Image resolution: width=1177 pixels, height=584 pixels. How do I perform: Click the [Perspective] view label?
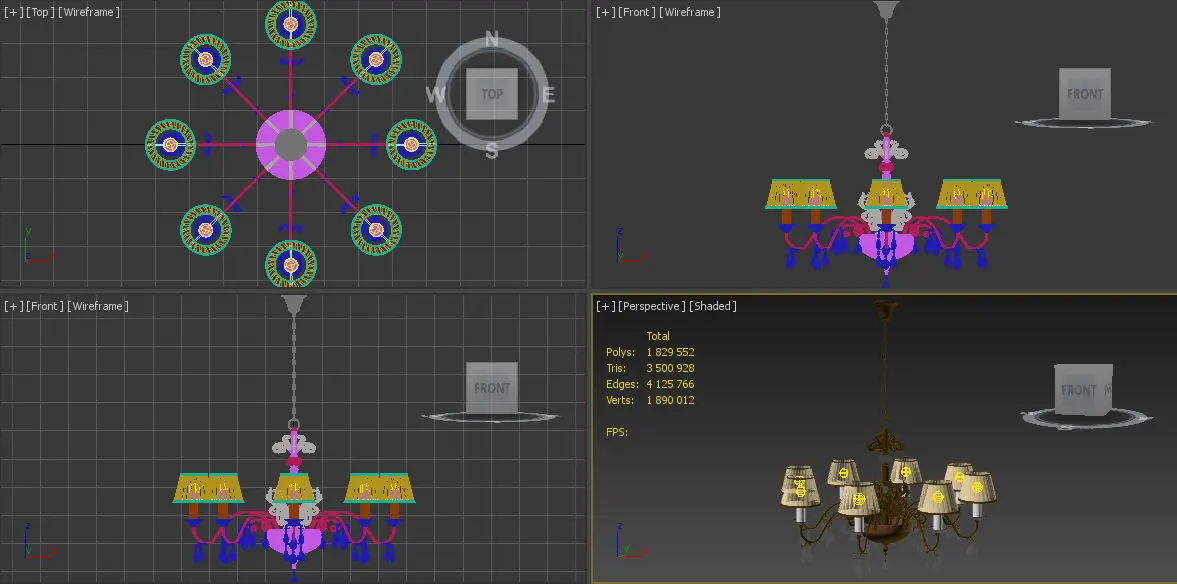click(x=651, y=306)
